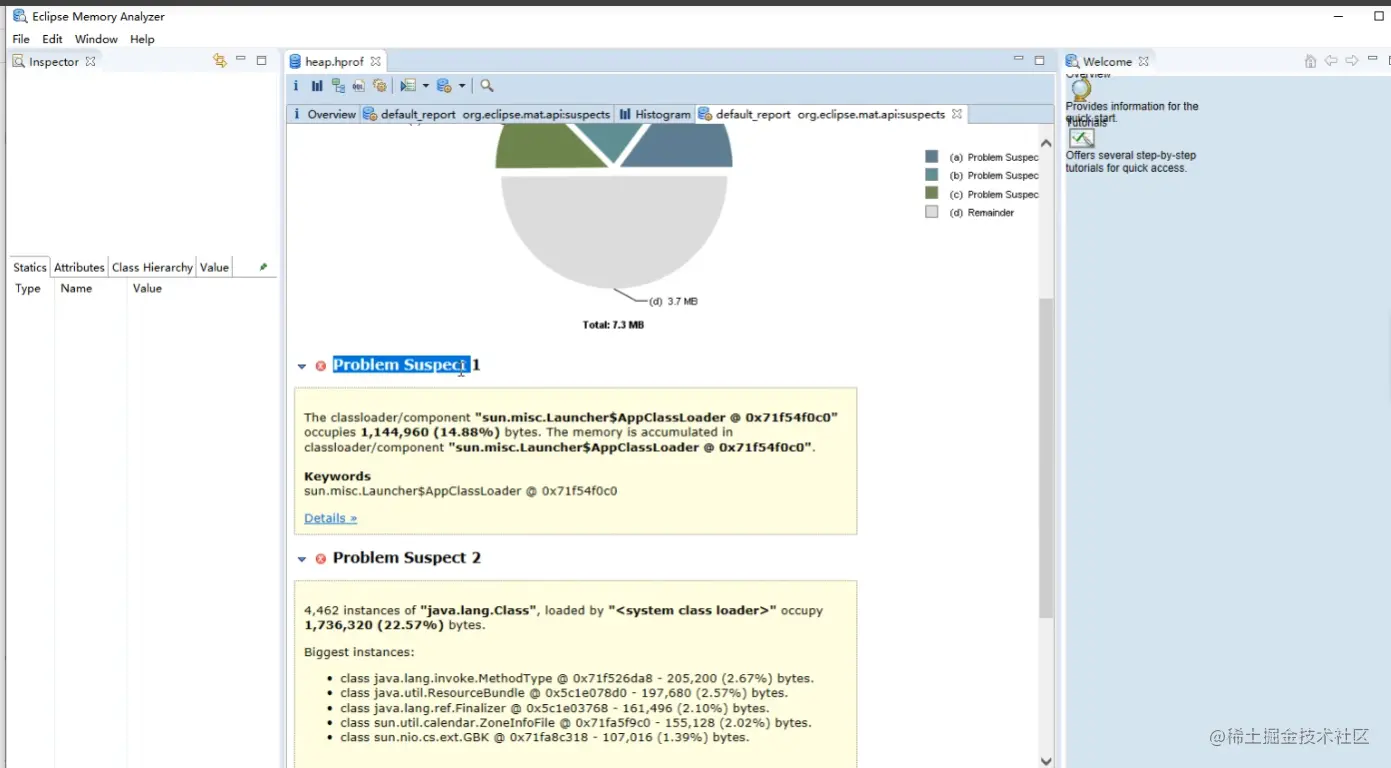Click the find object by address magnifier
This screenshot has width=1391, height=768.
(487, 86)
